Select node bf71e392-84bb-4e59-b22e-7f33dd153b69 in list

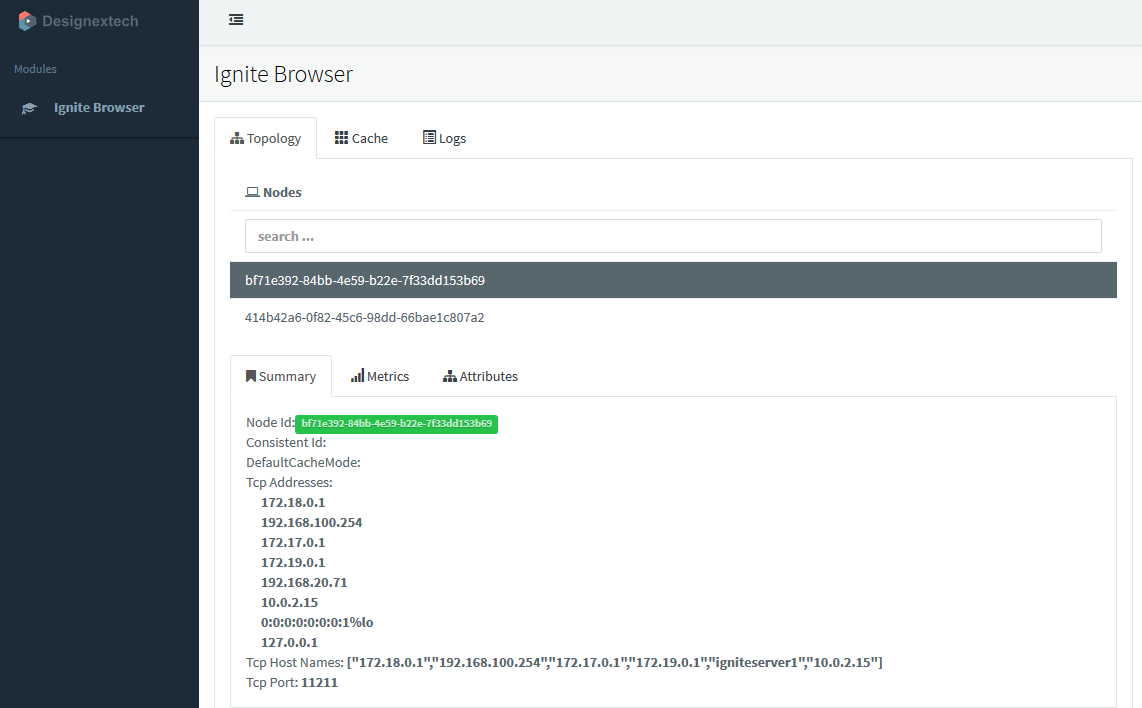coord(673,280)
